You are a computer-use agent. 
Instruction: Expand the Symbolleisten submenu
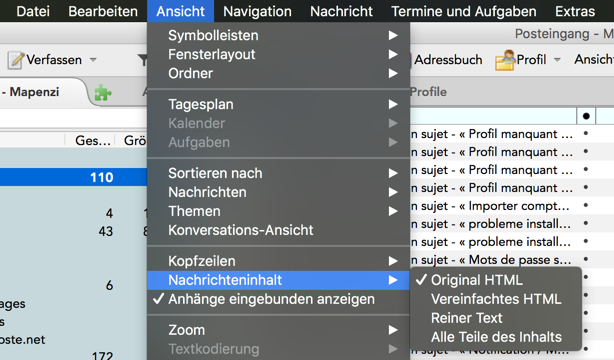pyautogui.click(x=278, y=36)
